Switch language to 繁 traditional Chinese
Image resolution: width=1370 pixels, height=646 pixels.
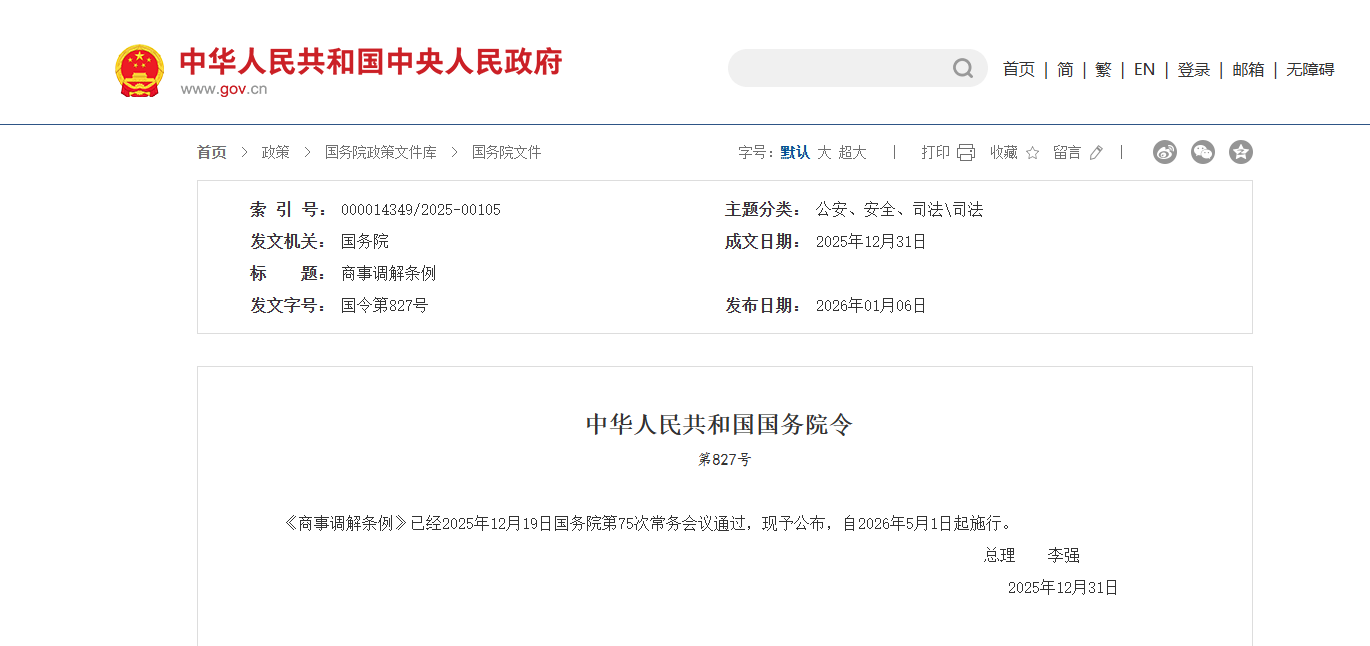1103,69
